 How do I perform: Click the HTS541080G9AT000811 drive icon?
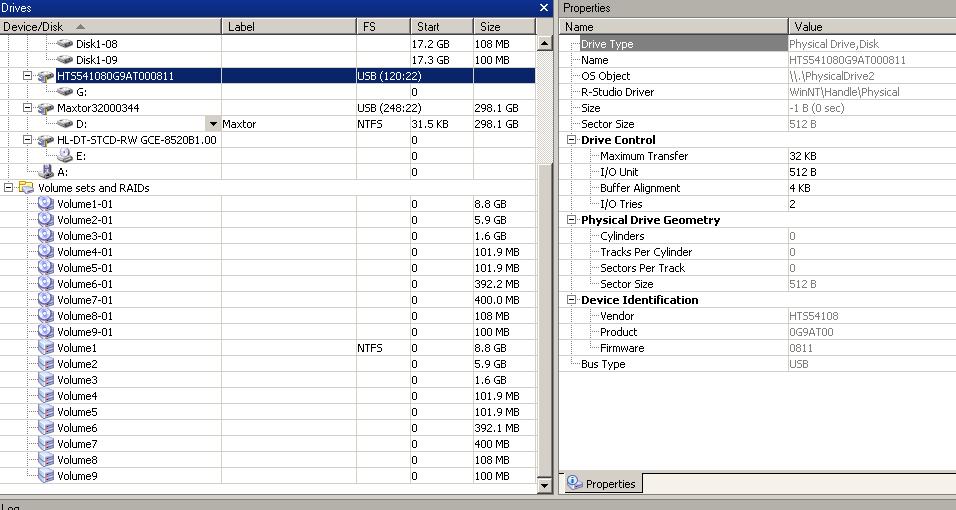coord(46,76)
